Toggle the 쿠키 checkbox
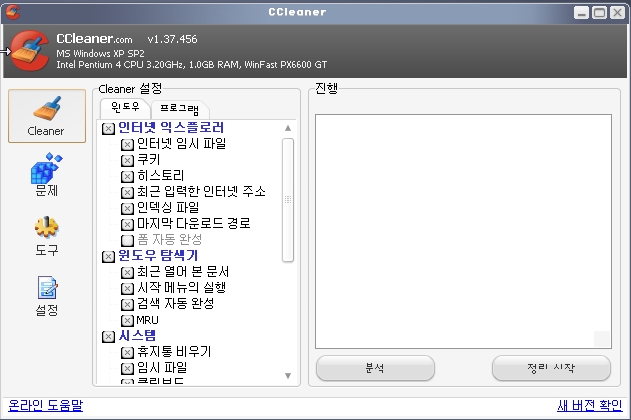 [x=127, y=161]
